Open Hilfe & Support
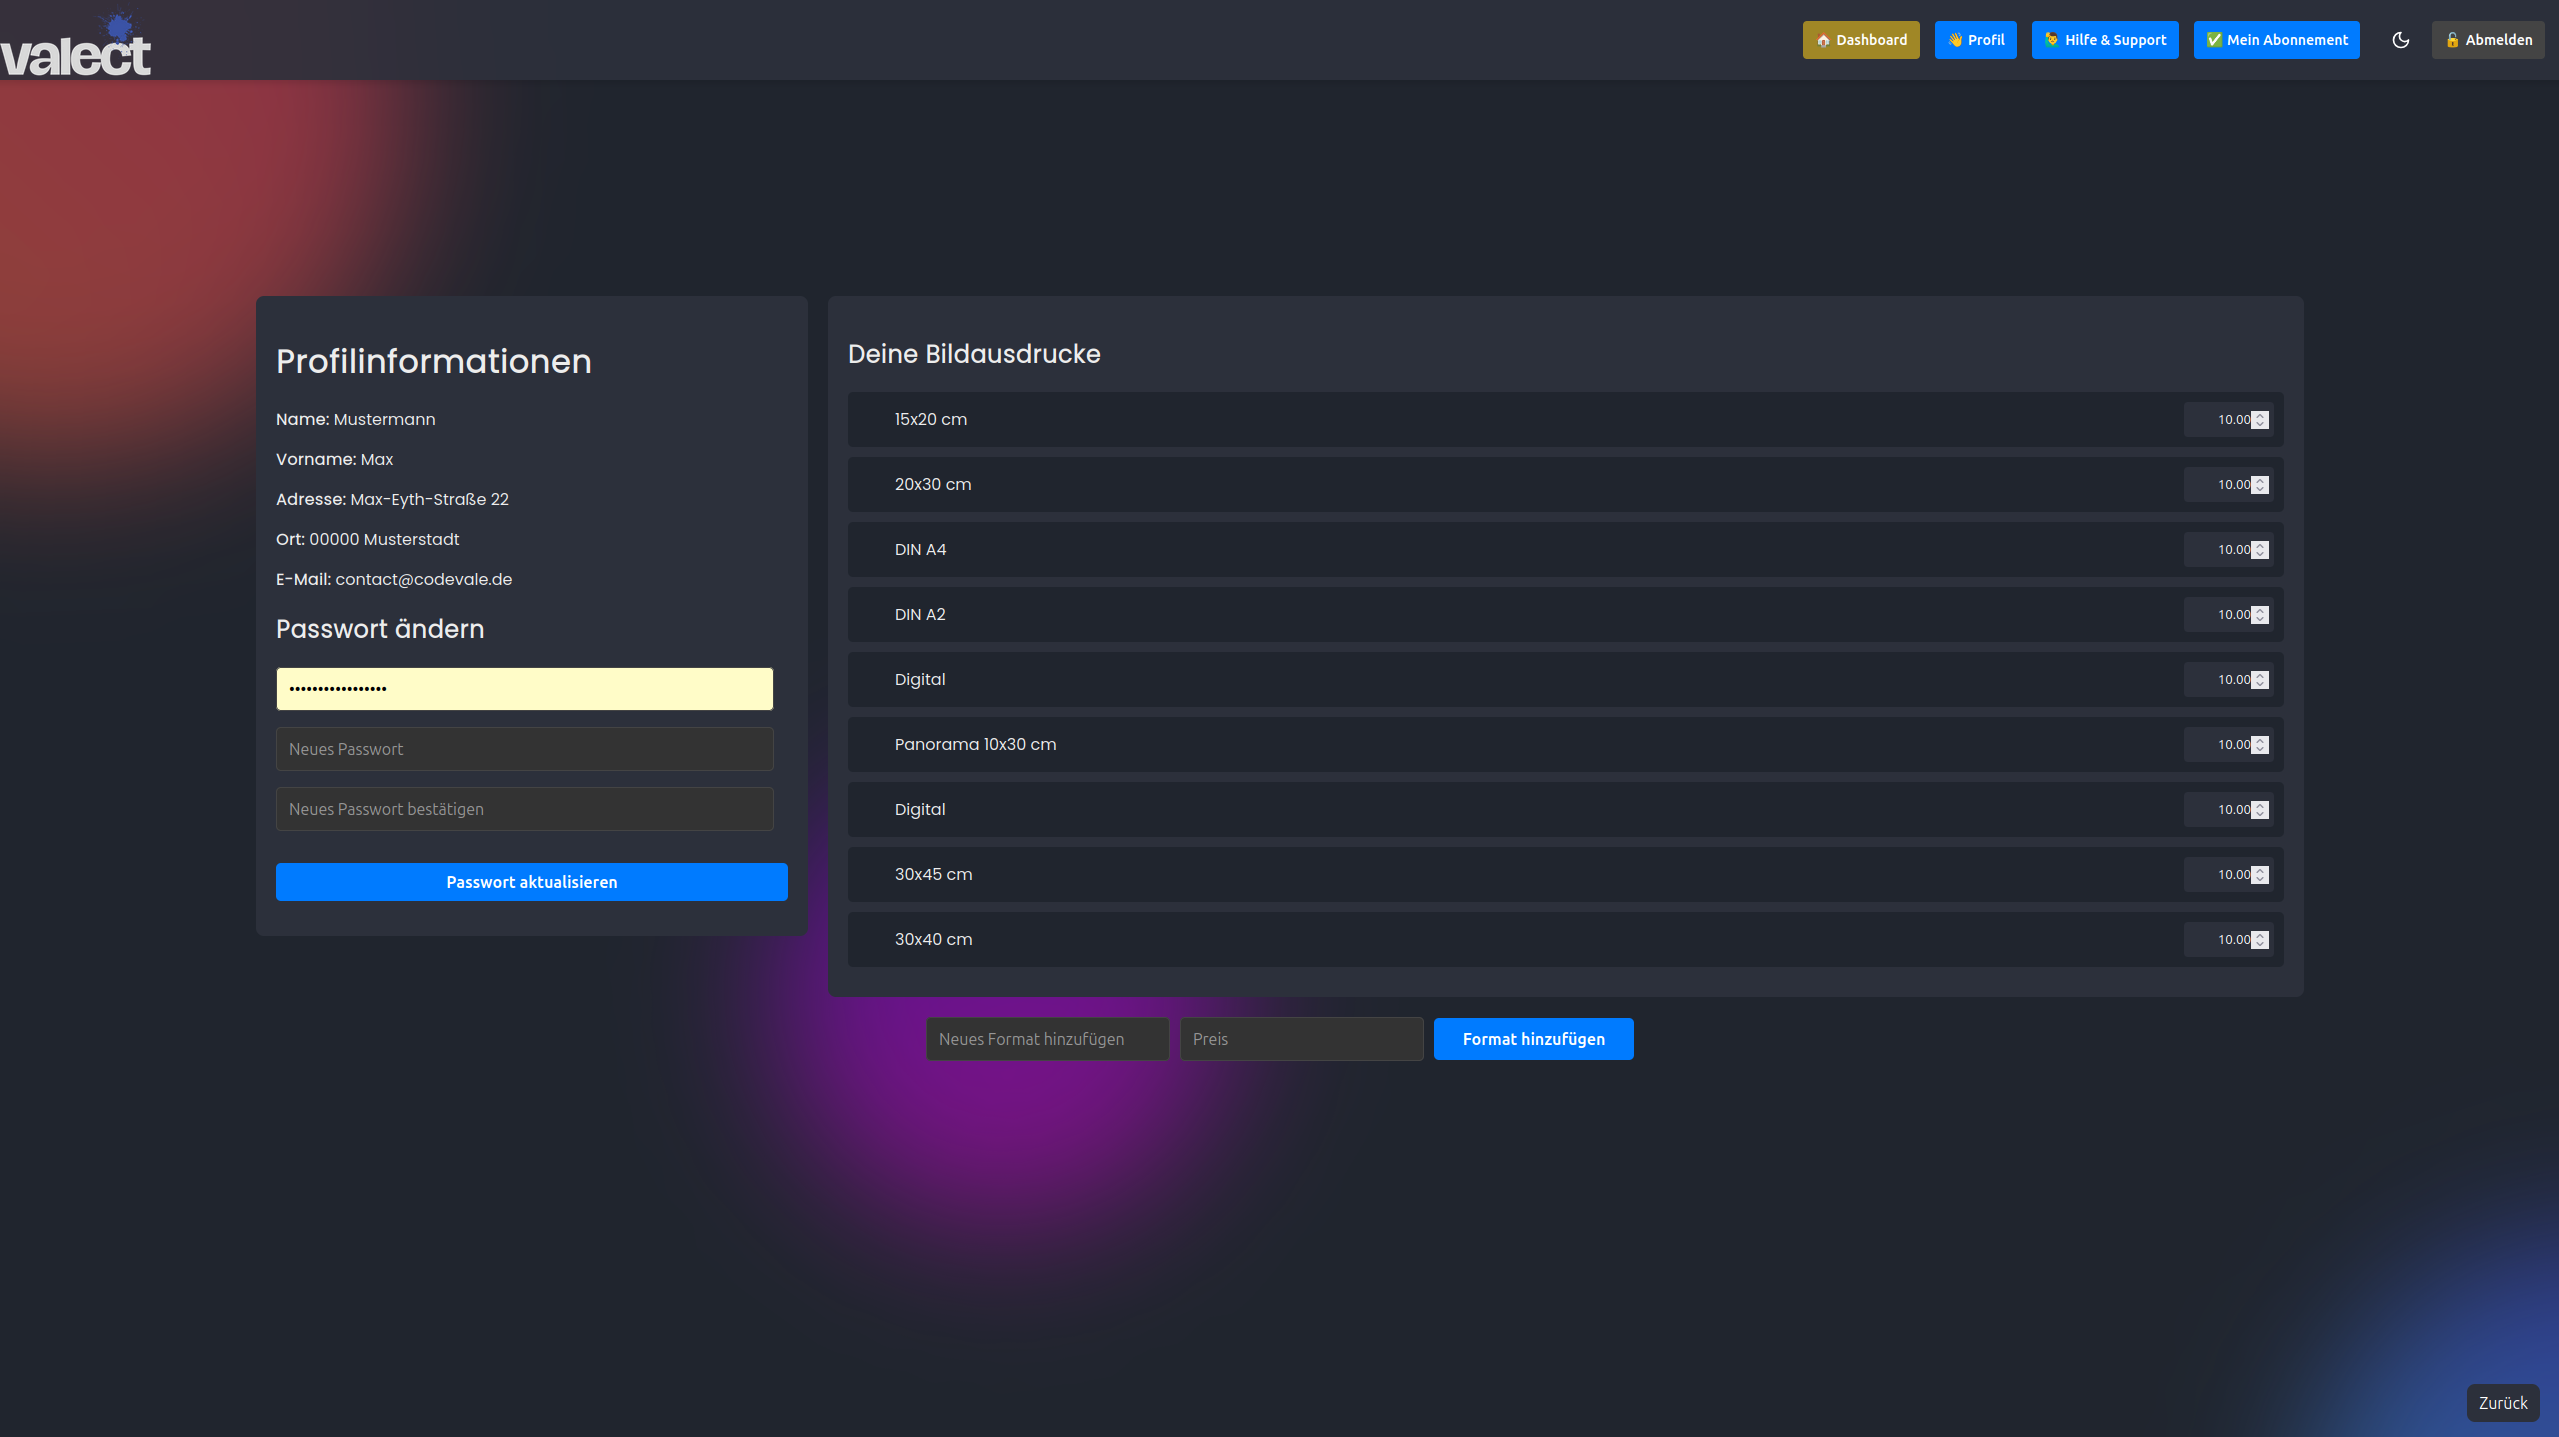Viewport: 2559px width, 1437px height. (2104, 40)
